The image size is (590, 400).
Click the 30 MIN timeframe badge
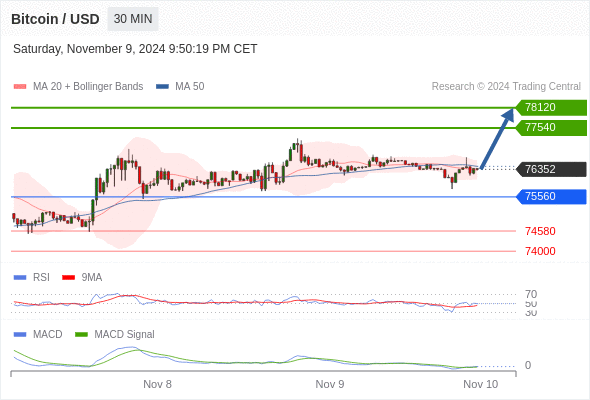pyautogui.click(x=133, y=19)
